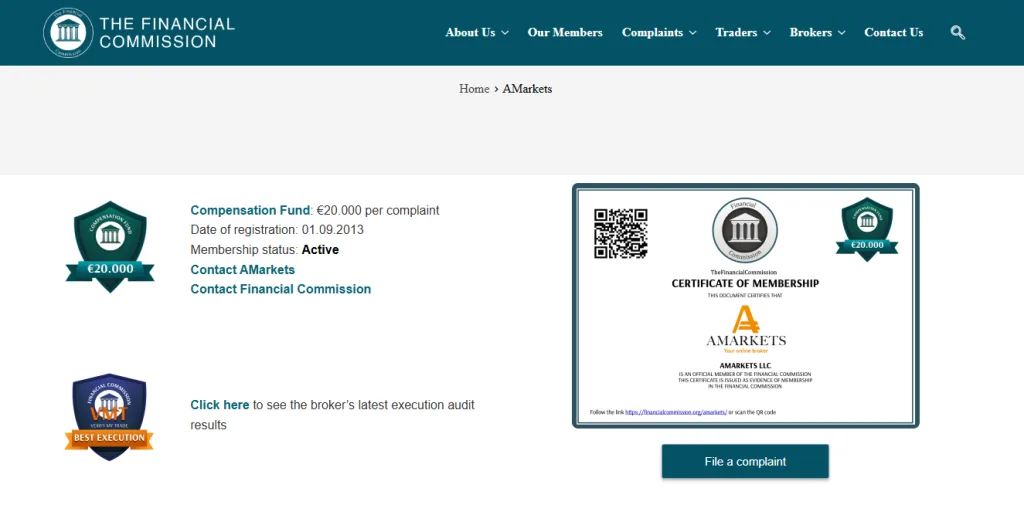Expand the Traders dropdown menu
Viewport: 1024px width, 515px height.
[x=743, y=32]
